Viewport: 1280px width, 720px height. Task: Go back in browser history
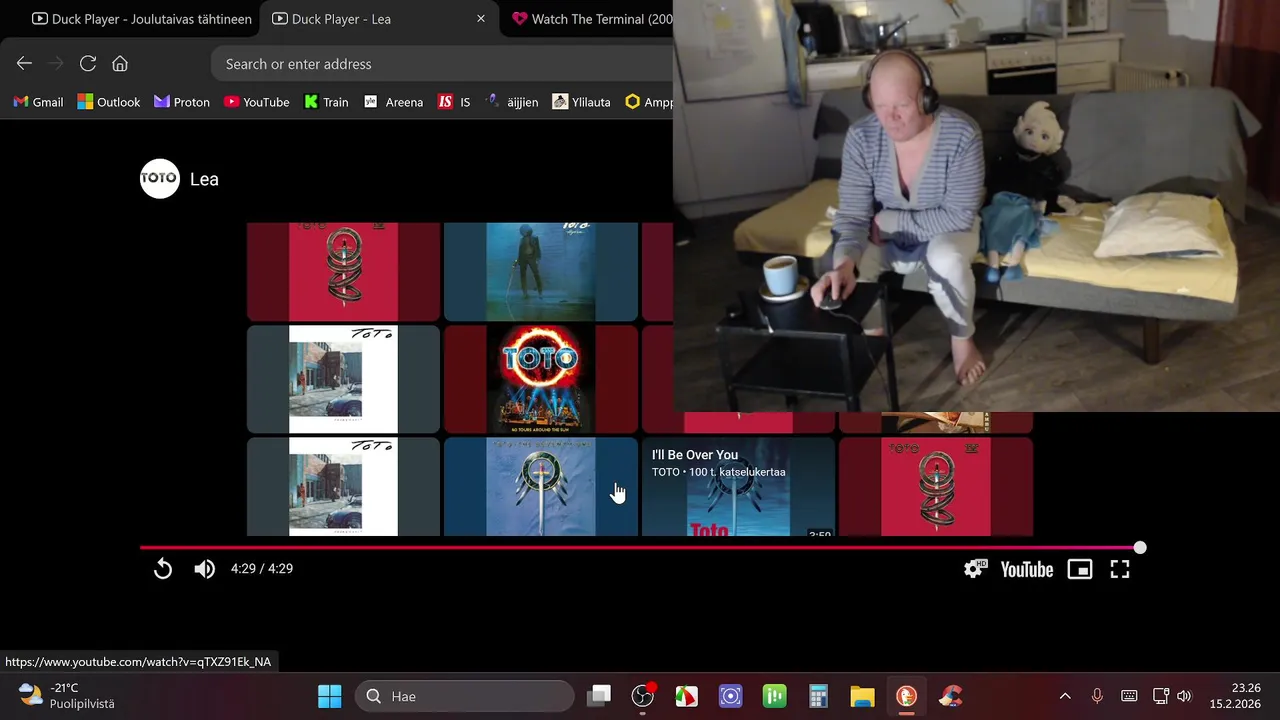pyautogui.click(x=24, y=63)
